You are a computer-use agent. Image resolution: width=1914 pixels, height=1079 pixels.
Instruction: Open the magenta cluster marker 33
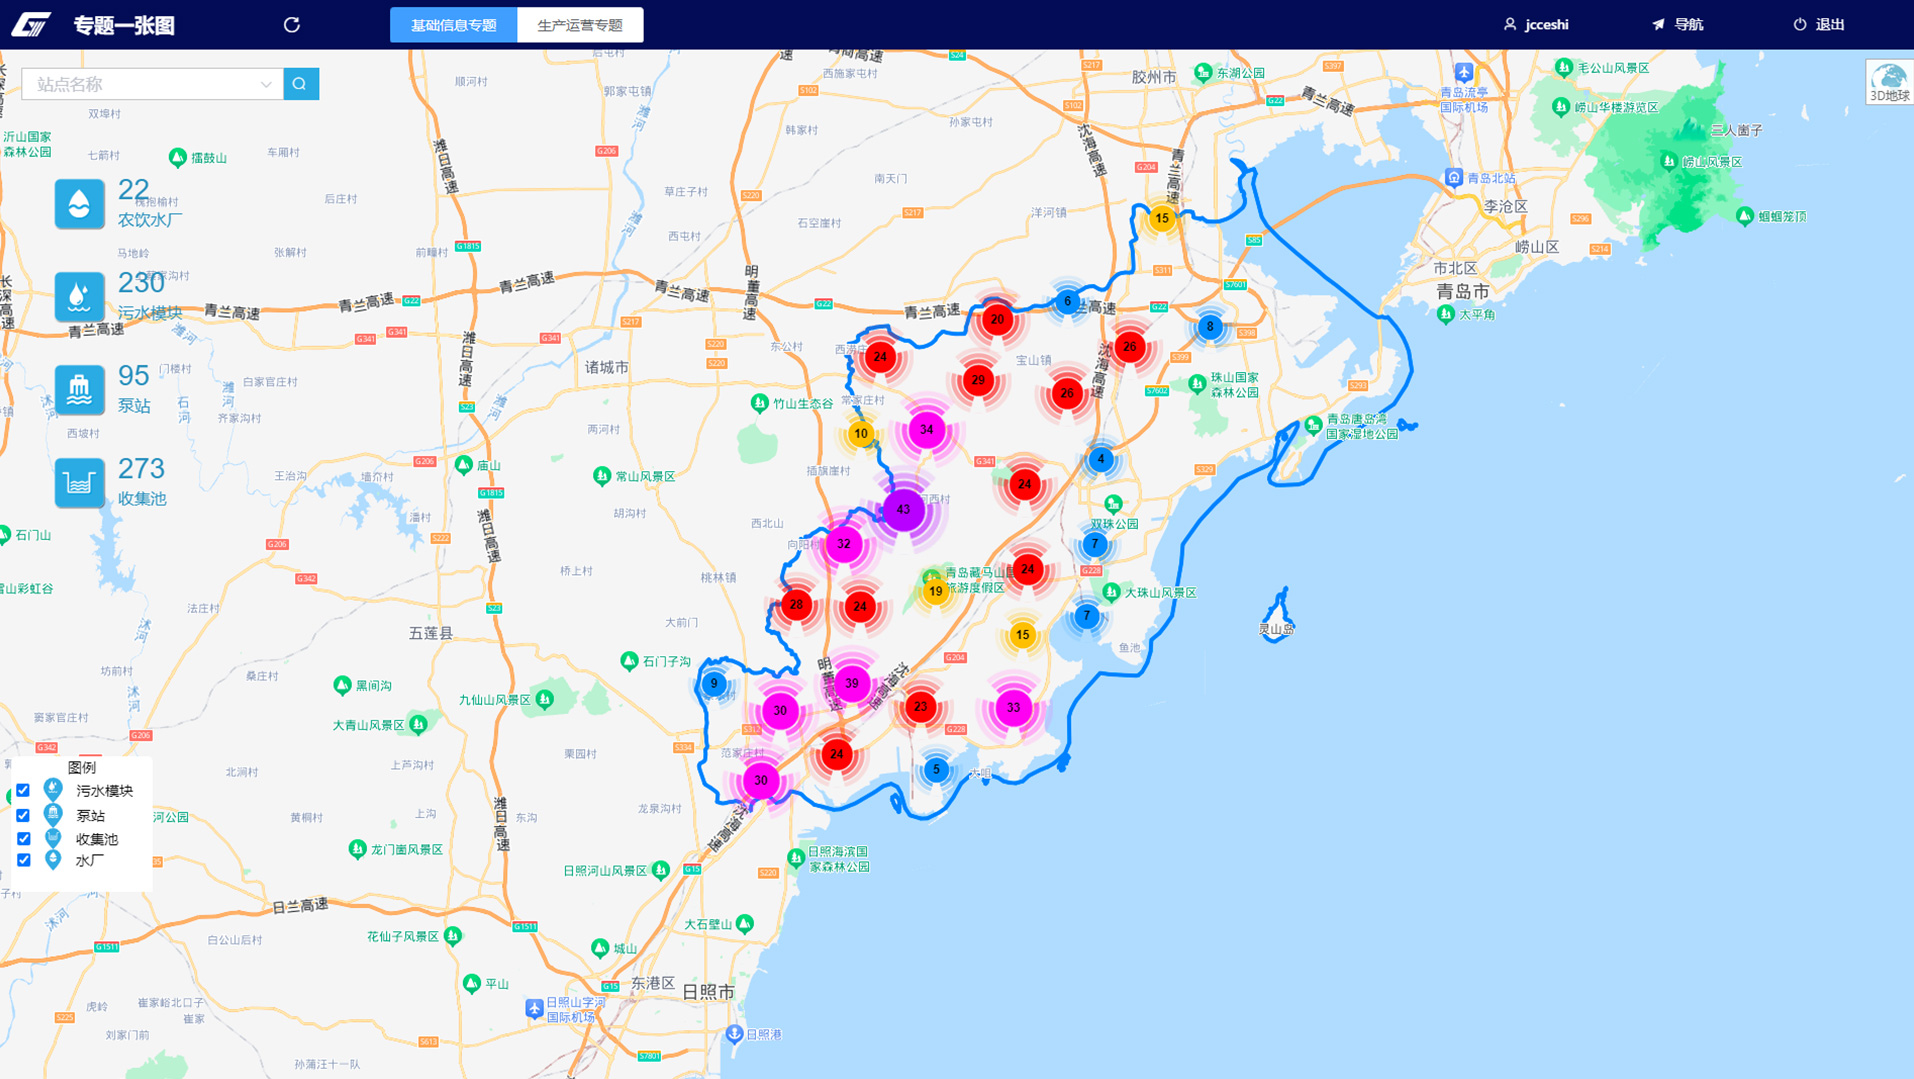click(x=1013, y=708)
